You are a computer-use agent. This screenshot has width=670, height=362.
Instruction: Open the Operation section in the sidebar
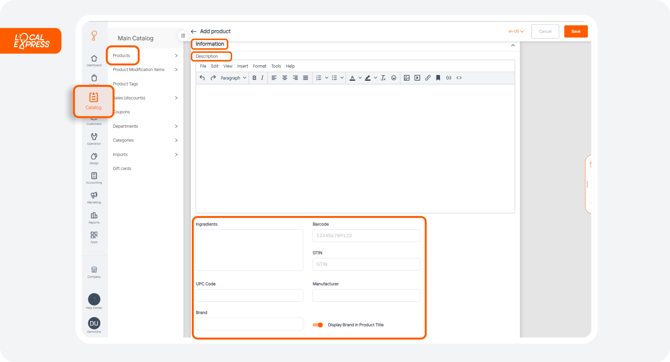[94, 139]
